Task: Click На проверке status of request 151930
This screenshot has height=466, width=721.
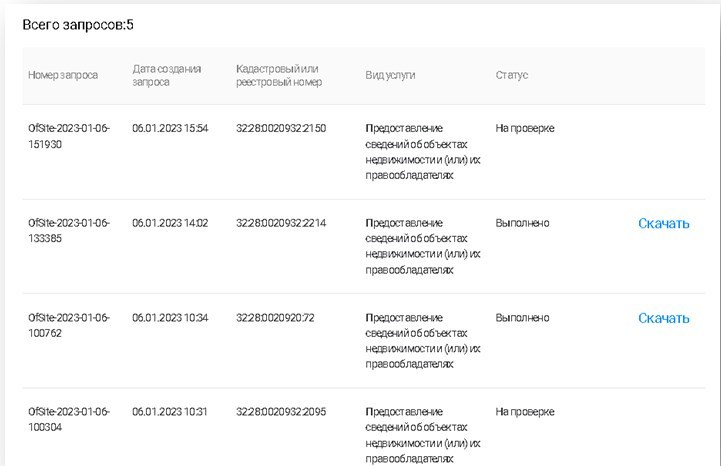Action: coord(525,128)
